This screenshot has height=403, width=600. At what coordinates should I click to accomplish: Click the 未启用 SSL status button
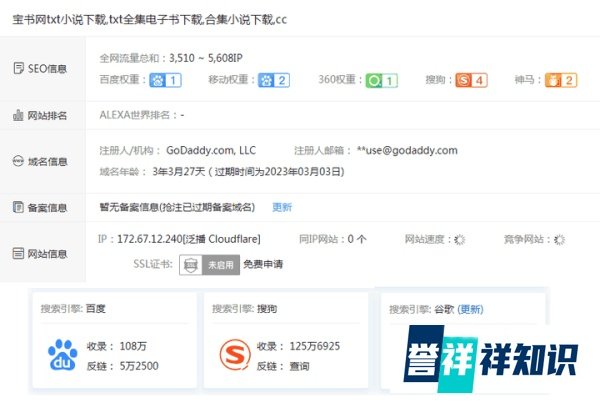(x=221, y=265)
